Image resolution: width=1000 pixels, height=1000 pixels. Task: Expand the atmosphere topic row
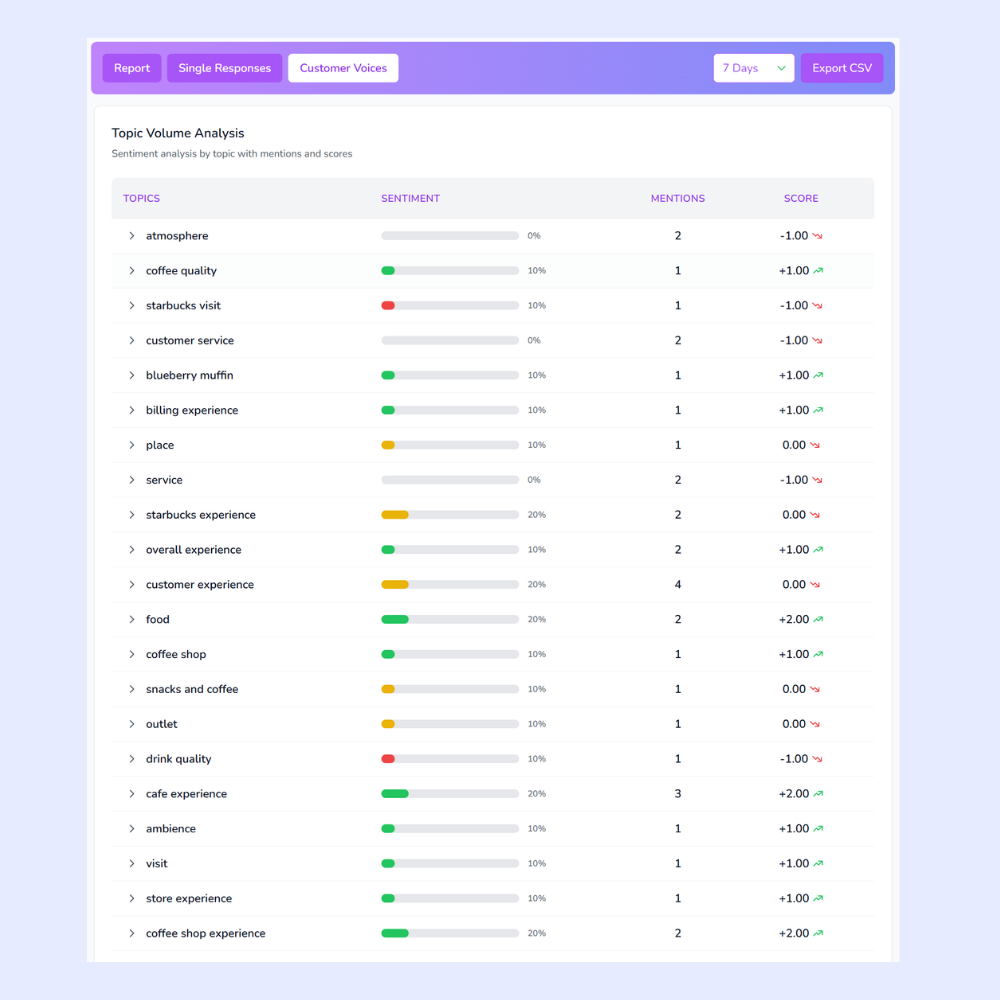(x=131, y=236)
